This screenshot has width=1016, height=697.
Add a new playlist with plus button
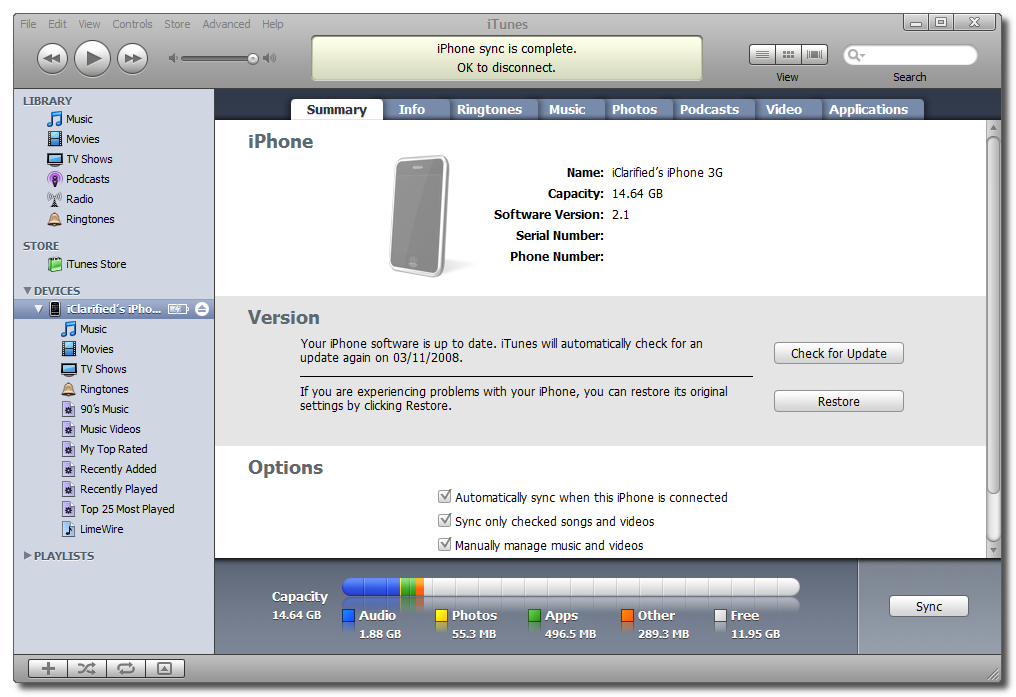[x=48, y=669]
